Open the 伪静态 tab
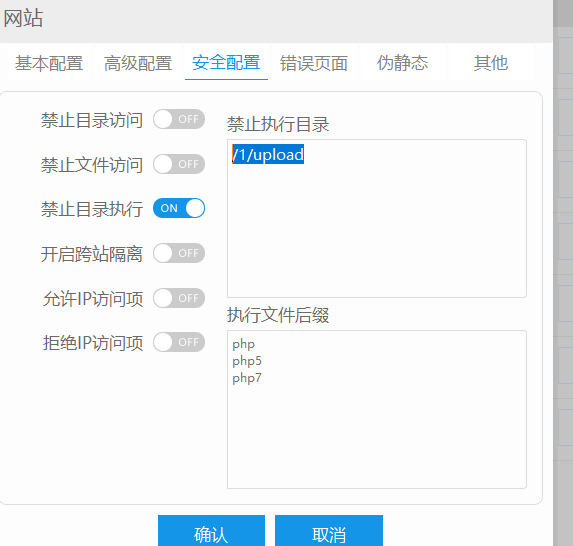The image size is (573, 546). 402,63
